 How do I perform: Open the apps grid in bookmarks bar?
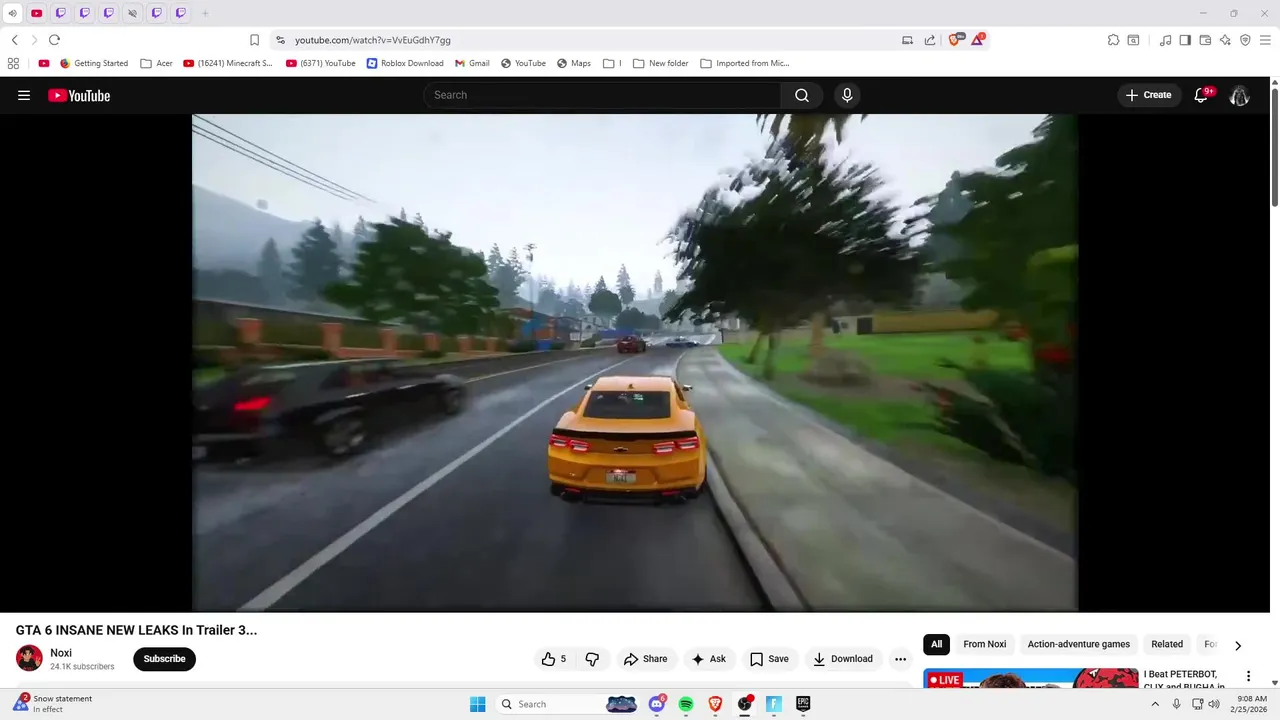coord(13,63)
